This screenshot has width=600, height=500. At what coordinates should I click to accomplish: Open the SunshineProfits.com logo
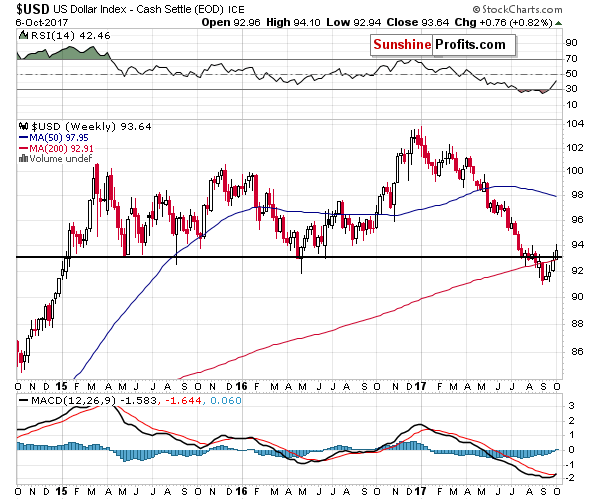[443, 45]
